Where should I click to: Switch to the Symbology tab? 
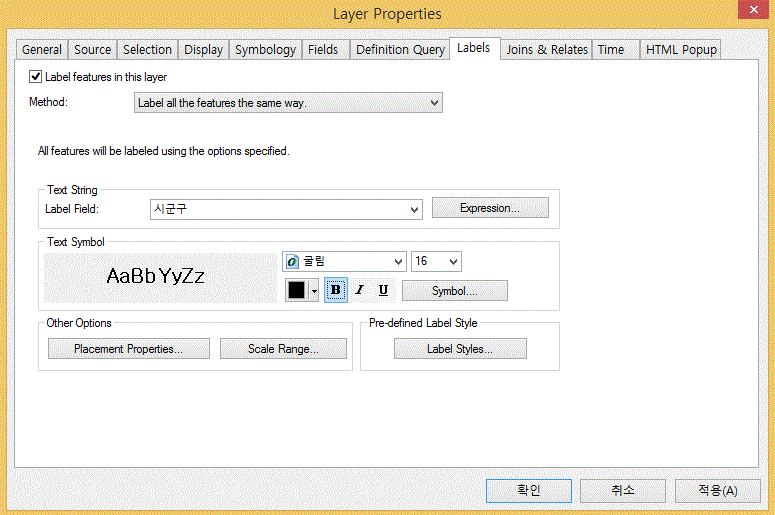[x=265, y=50]
